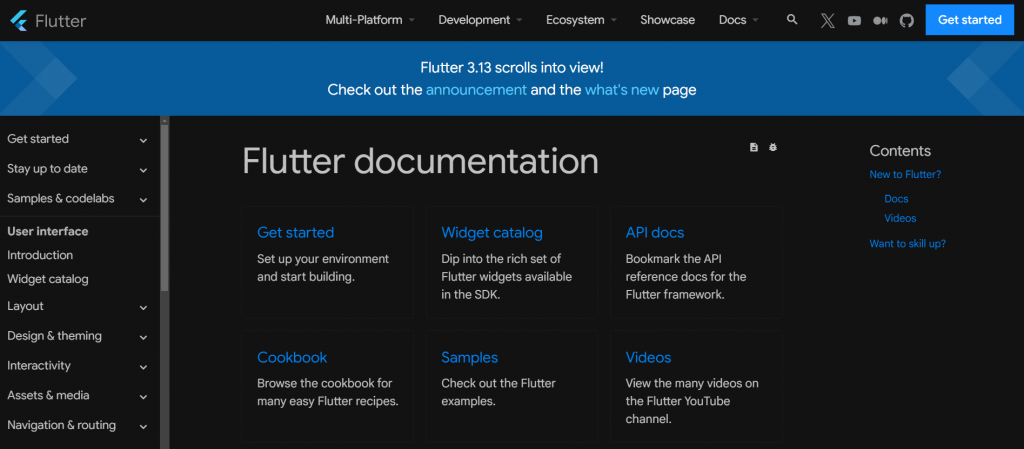The width and height of the screenshot is (1024, 449).
Task: Open the announcement link in banner
Action: coord(476,90)
